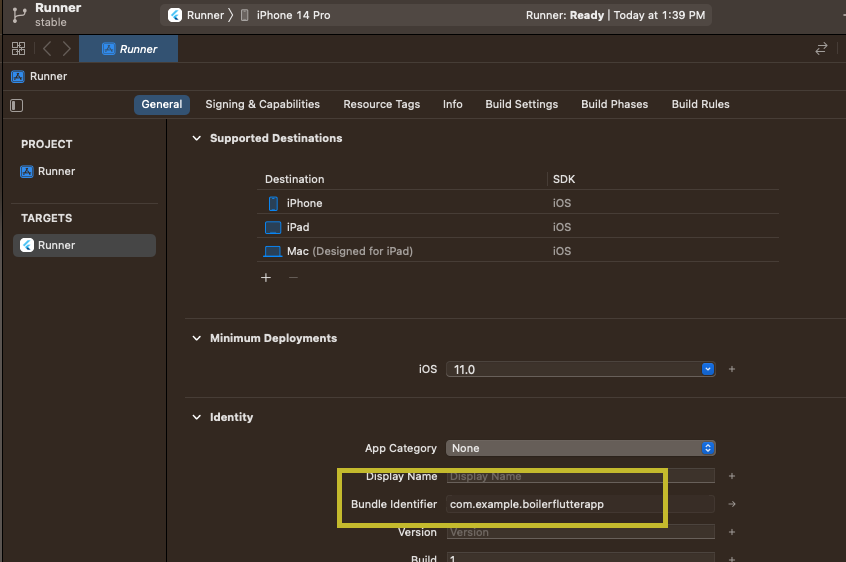Open the related items grid icon
Image resolution: width=846 pixels, height=562 pixels.
point(18,49)
